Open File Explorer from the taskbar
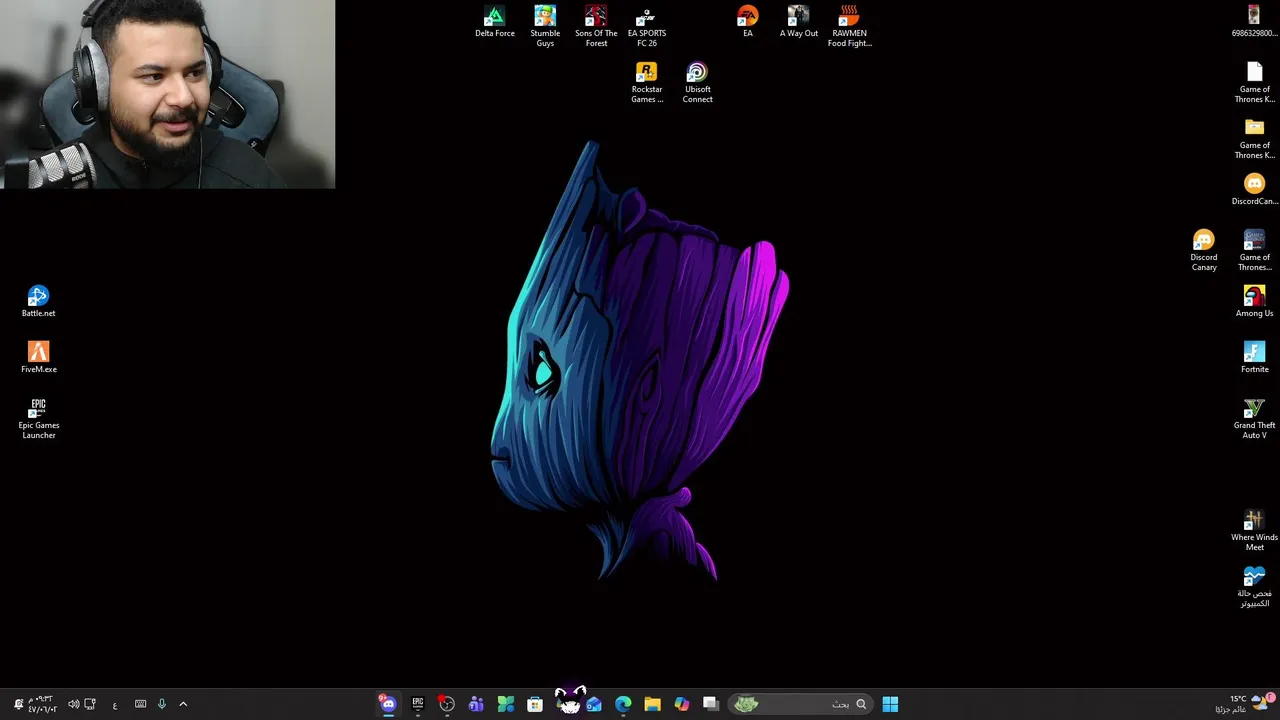 [x=652, y=704]
